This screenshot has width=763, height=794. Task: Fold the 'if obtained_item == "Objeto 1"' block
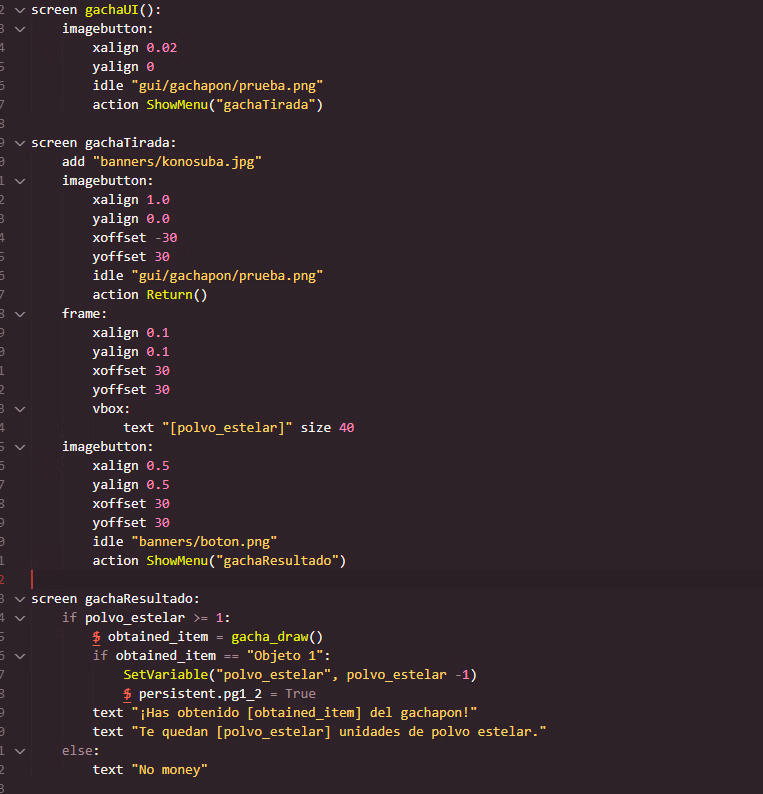click(x=19, y=655)
